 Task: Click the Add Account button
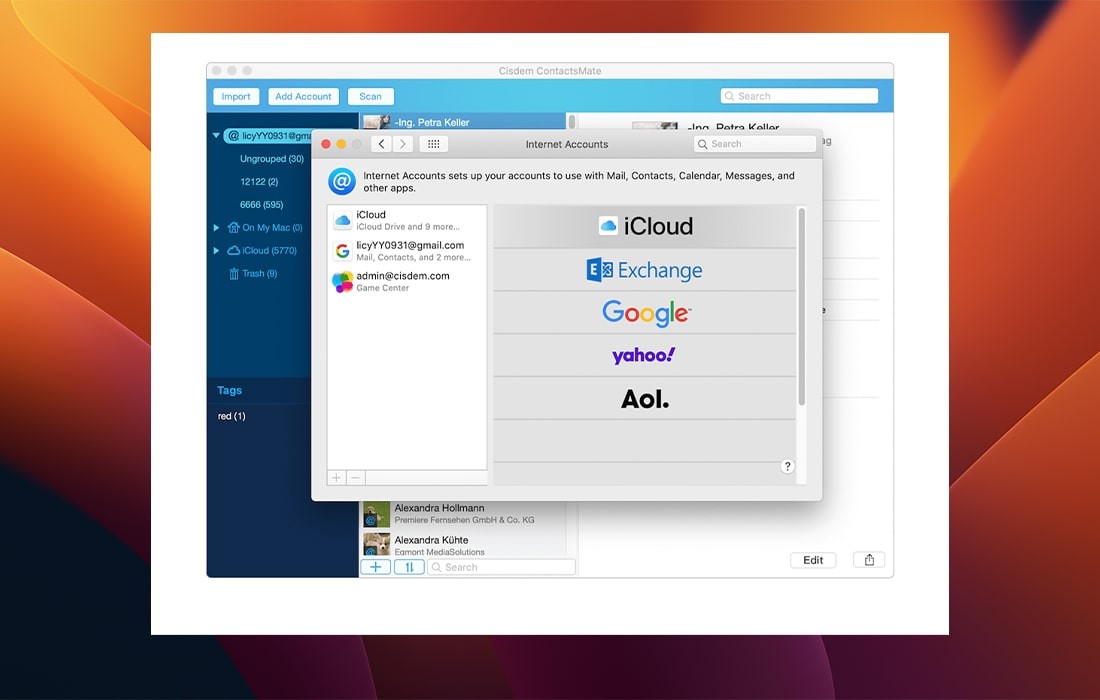point(303,97)
